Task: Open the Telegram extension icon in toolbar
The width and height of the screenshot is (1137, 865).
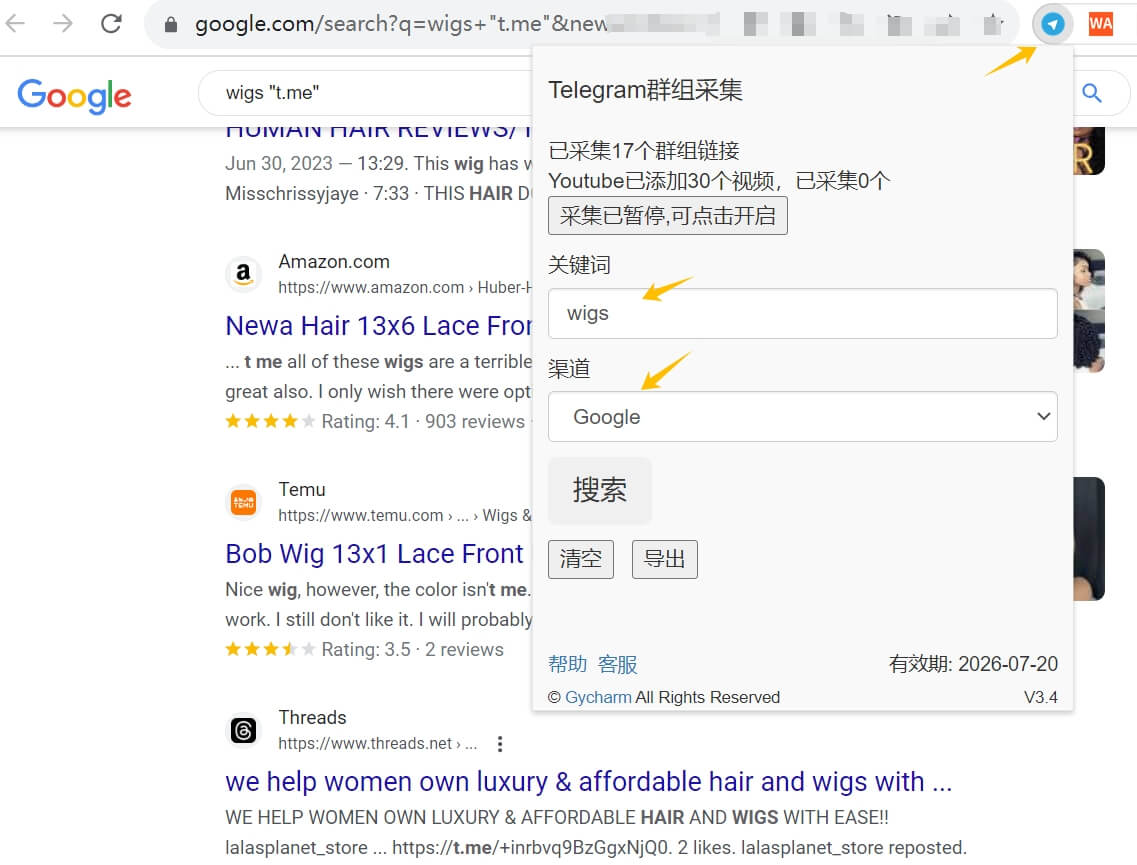Action: (1052, 24)
